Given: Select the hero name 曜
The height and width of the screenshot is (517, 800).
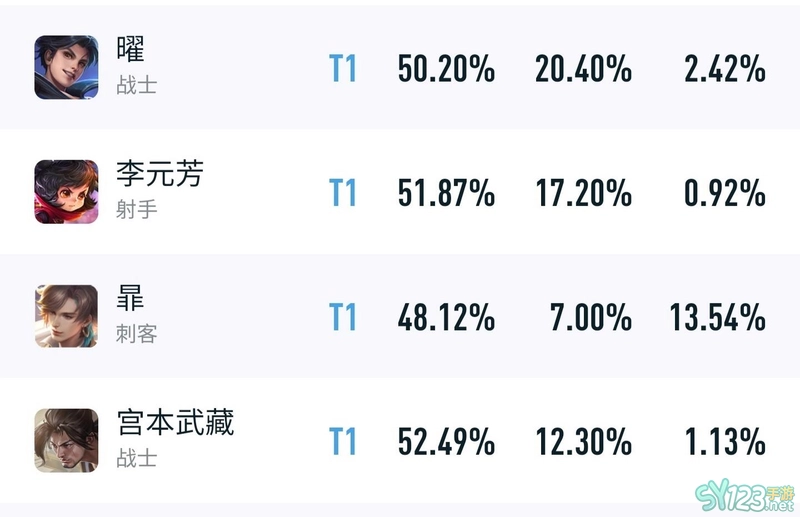Looking at the screenshot, I should click(131, 49).
